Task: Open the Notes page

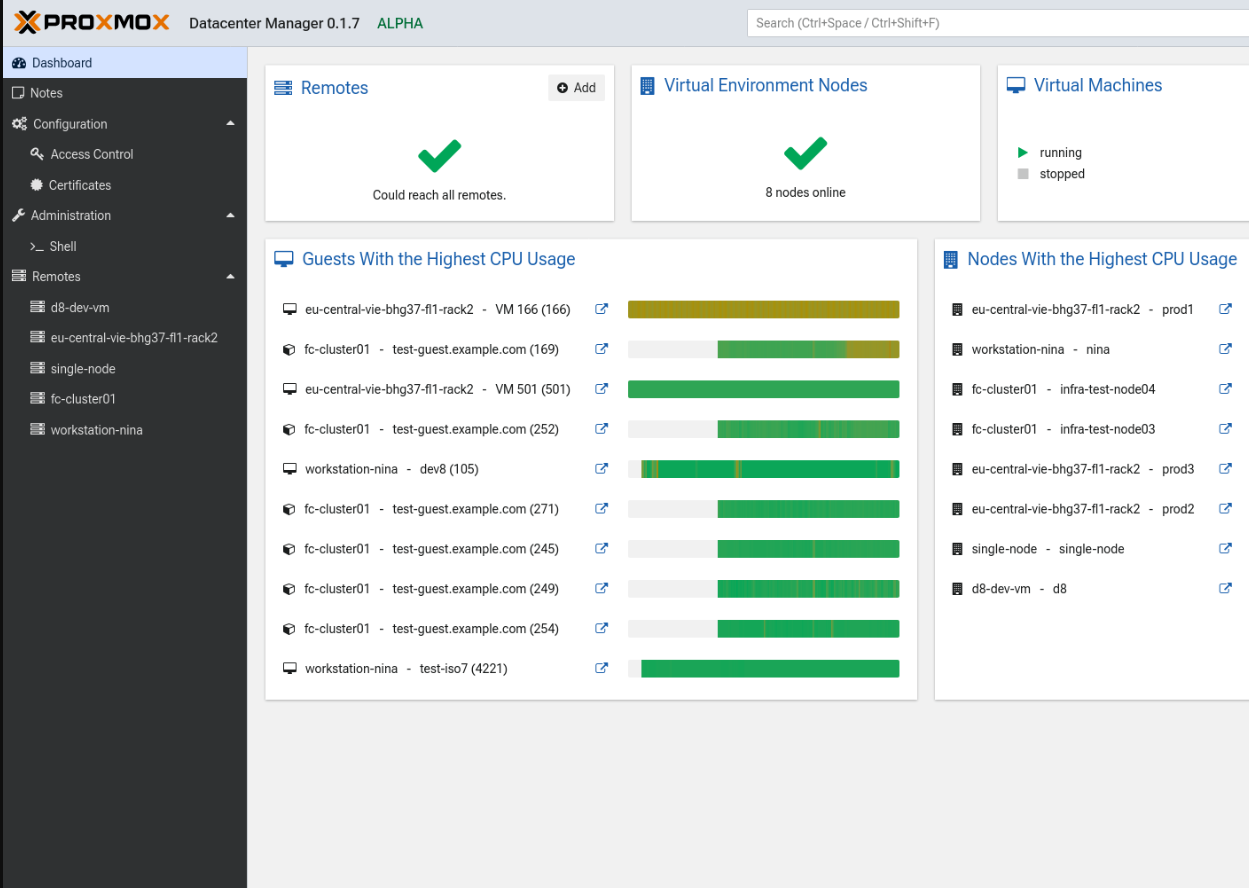Action: (46, 93)
